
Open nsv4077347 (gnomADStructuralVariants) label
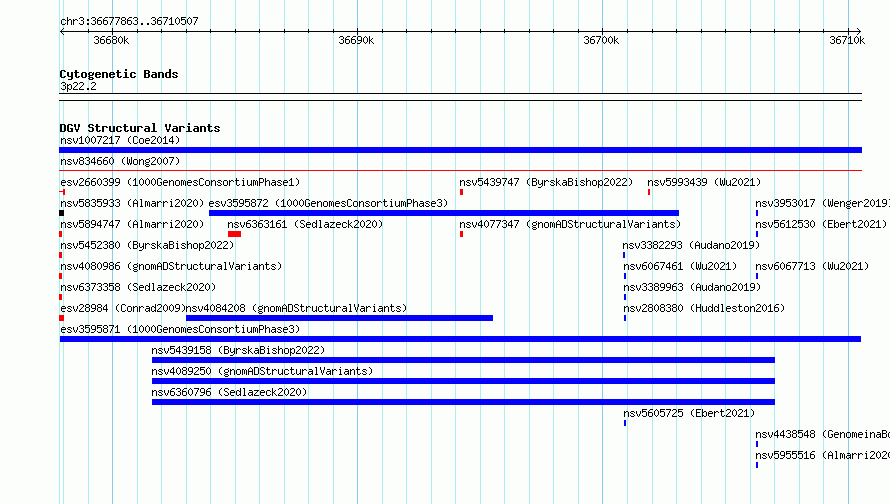point(570,224)
